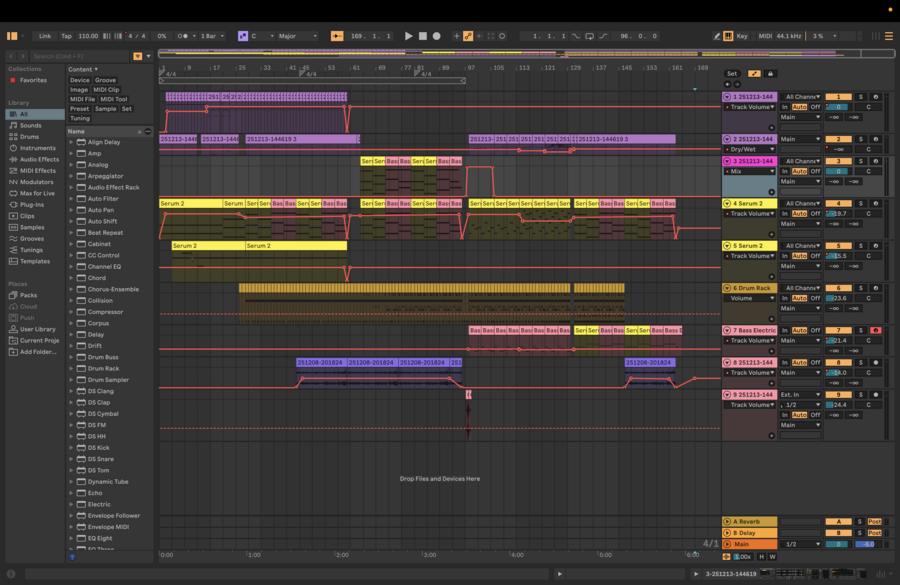Open the Grooves library category

tap(32, 239)
